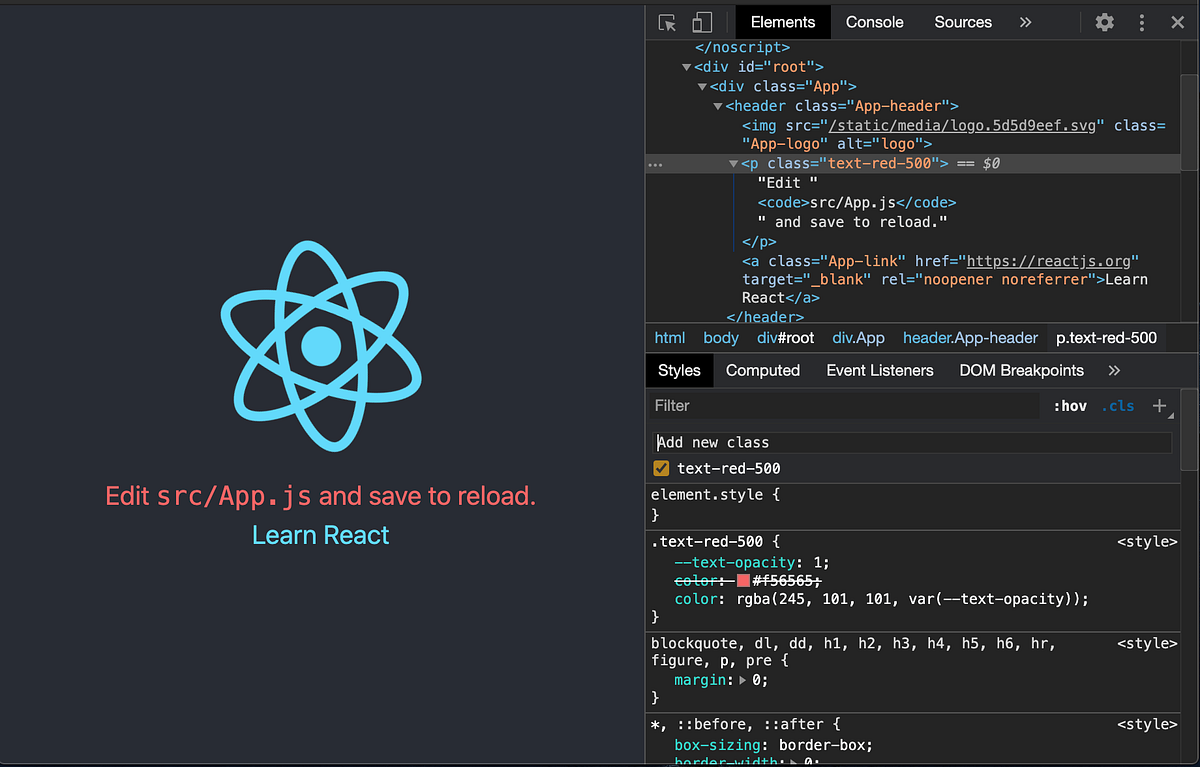The height and width of the screenshot is (767, 1200).
Task: Collapse the header.App-header element
Action: (x=718, y=106)
